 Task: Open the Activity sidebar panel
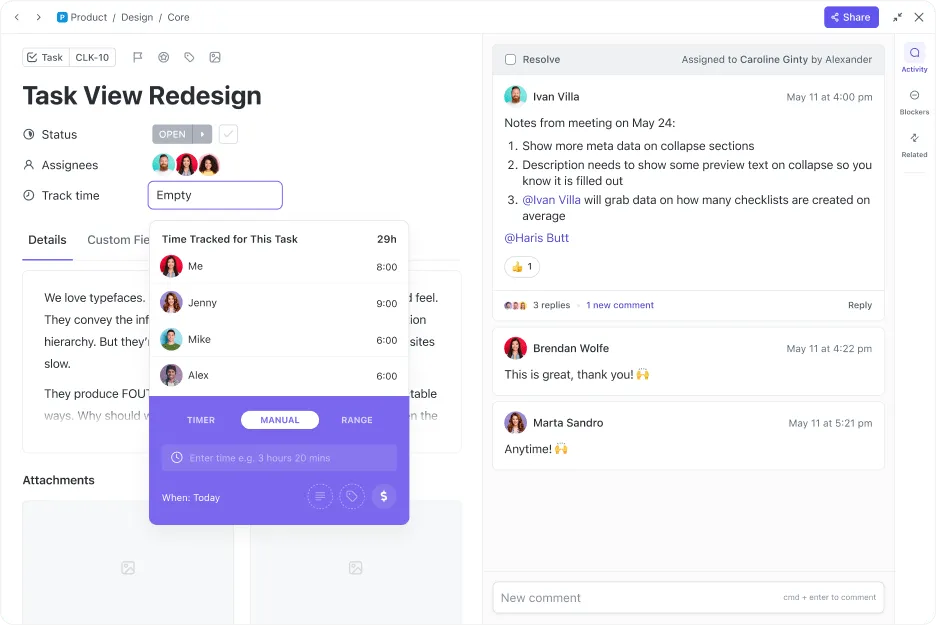[914, 59]
